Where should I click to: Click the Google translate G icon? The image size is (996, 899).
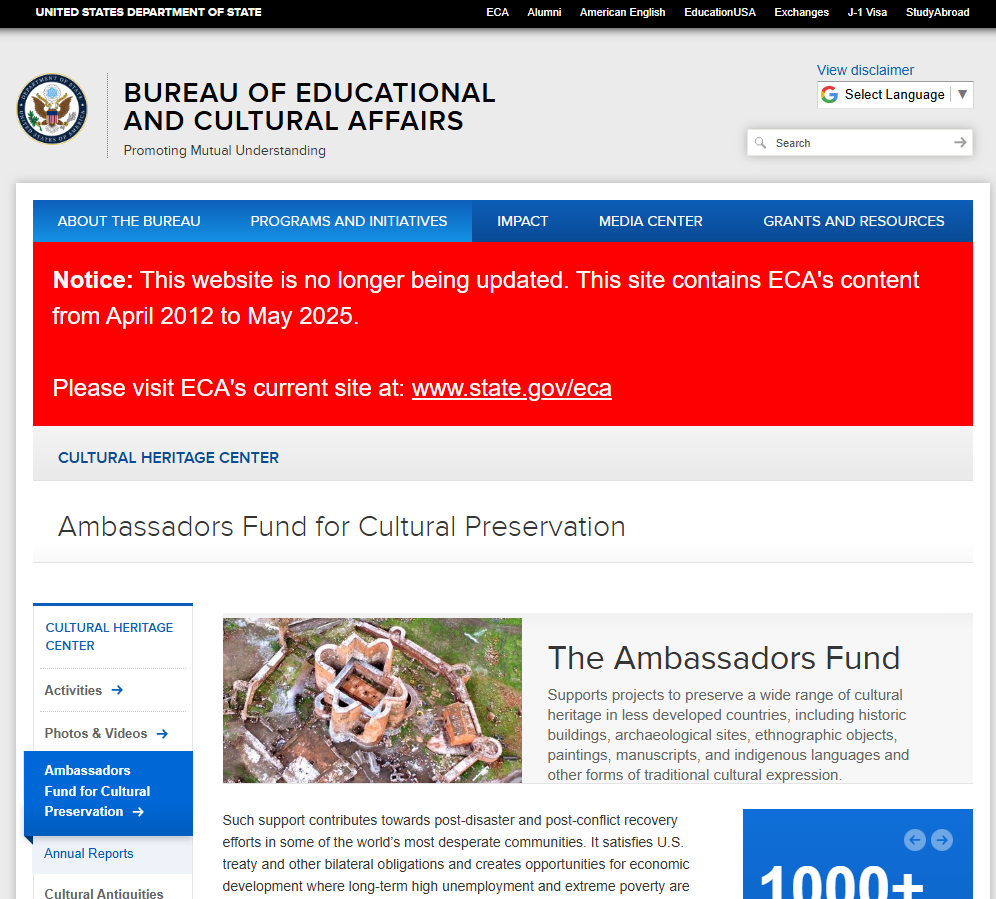point(829,95)
